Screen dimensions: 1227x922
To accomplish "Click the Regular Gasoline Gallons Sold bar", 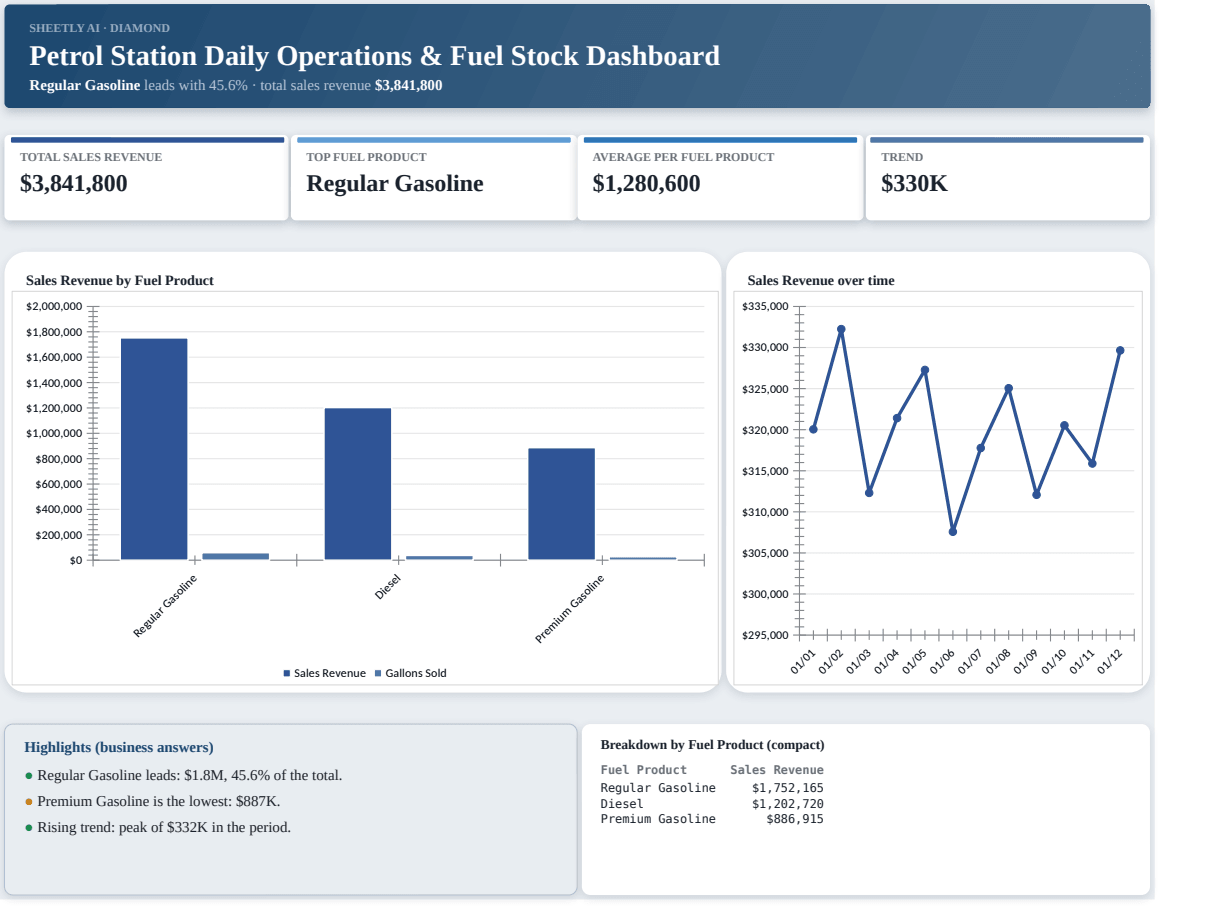I will 236,556.
